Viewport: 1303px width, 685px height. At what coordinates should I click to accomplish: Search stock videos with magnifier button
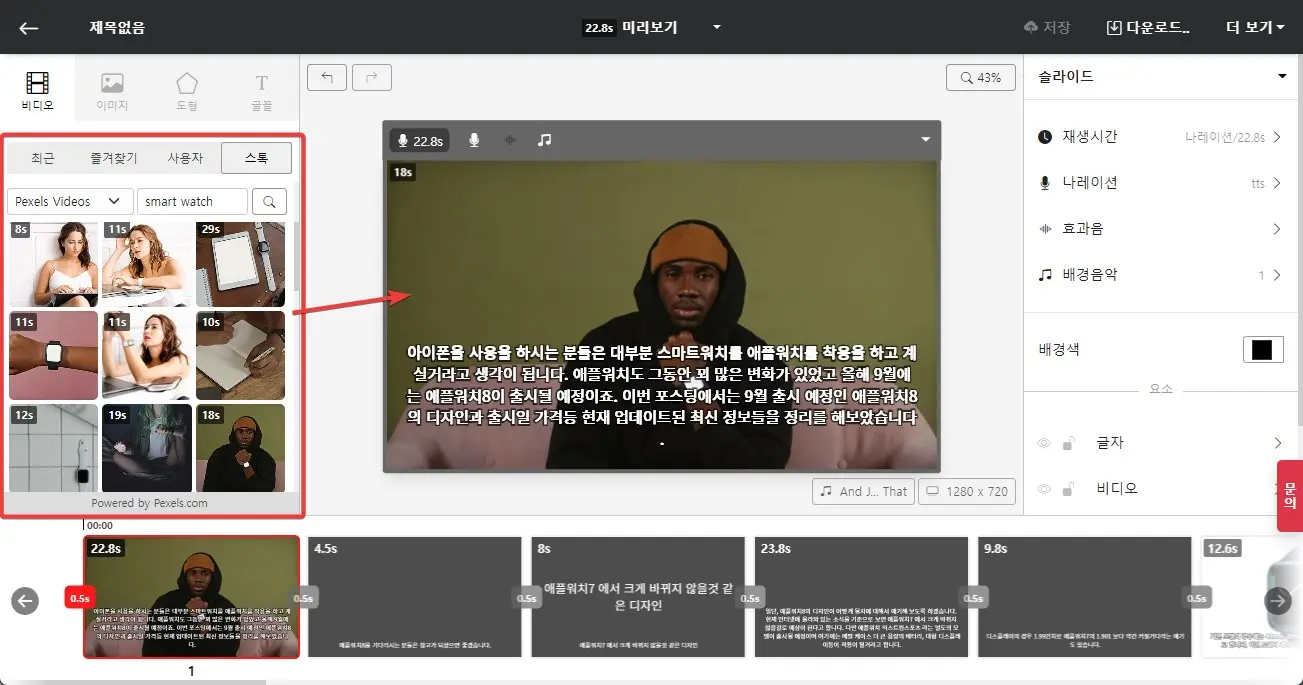(x=269, y=201)
